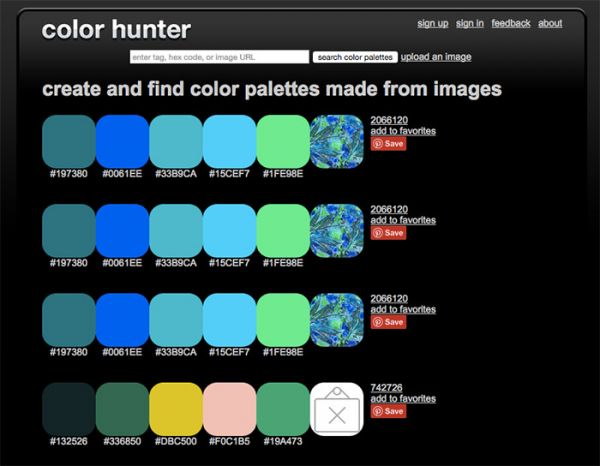The height and width of the screenshot is (466, 600).
Task: Open the feedback link in header
Action: 510,23
